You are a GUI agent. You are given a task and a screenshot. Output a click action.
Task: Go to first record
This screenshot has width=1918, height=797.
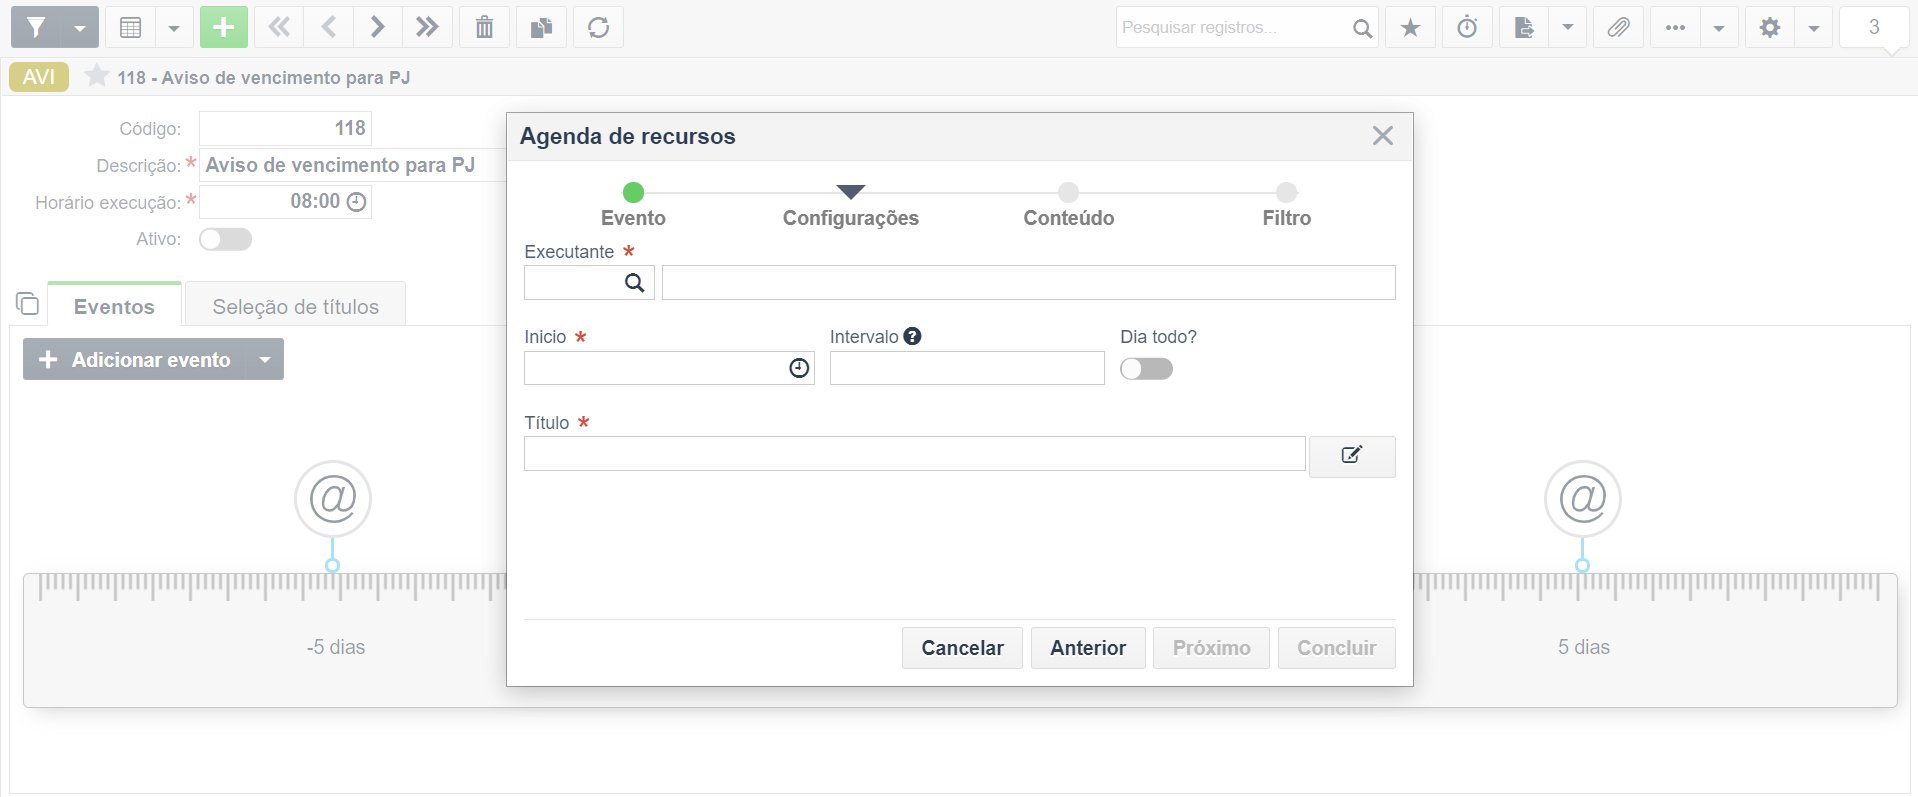point(279,27)
